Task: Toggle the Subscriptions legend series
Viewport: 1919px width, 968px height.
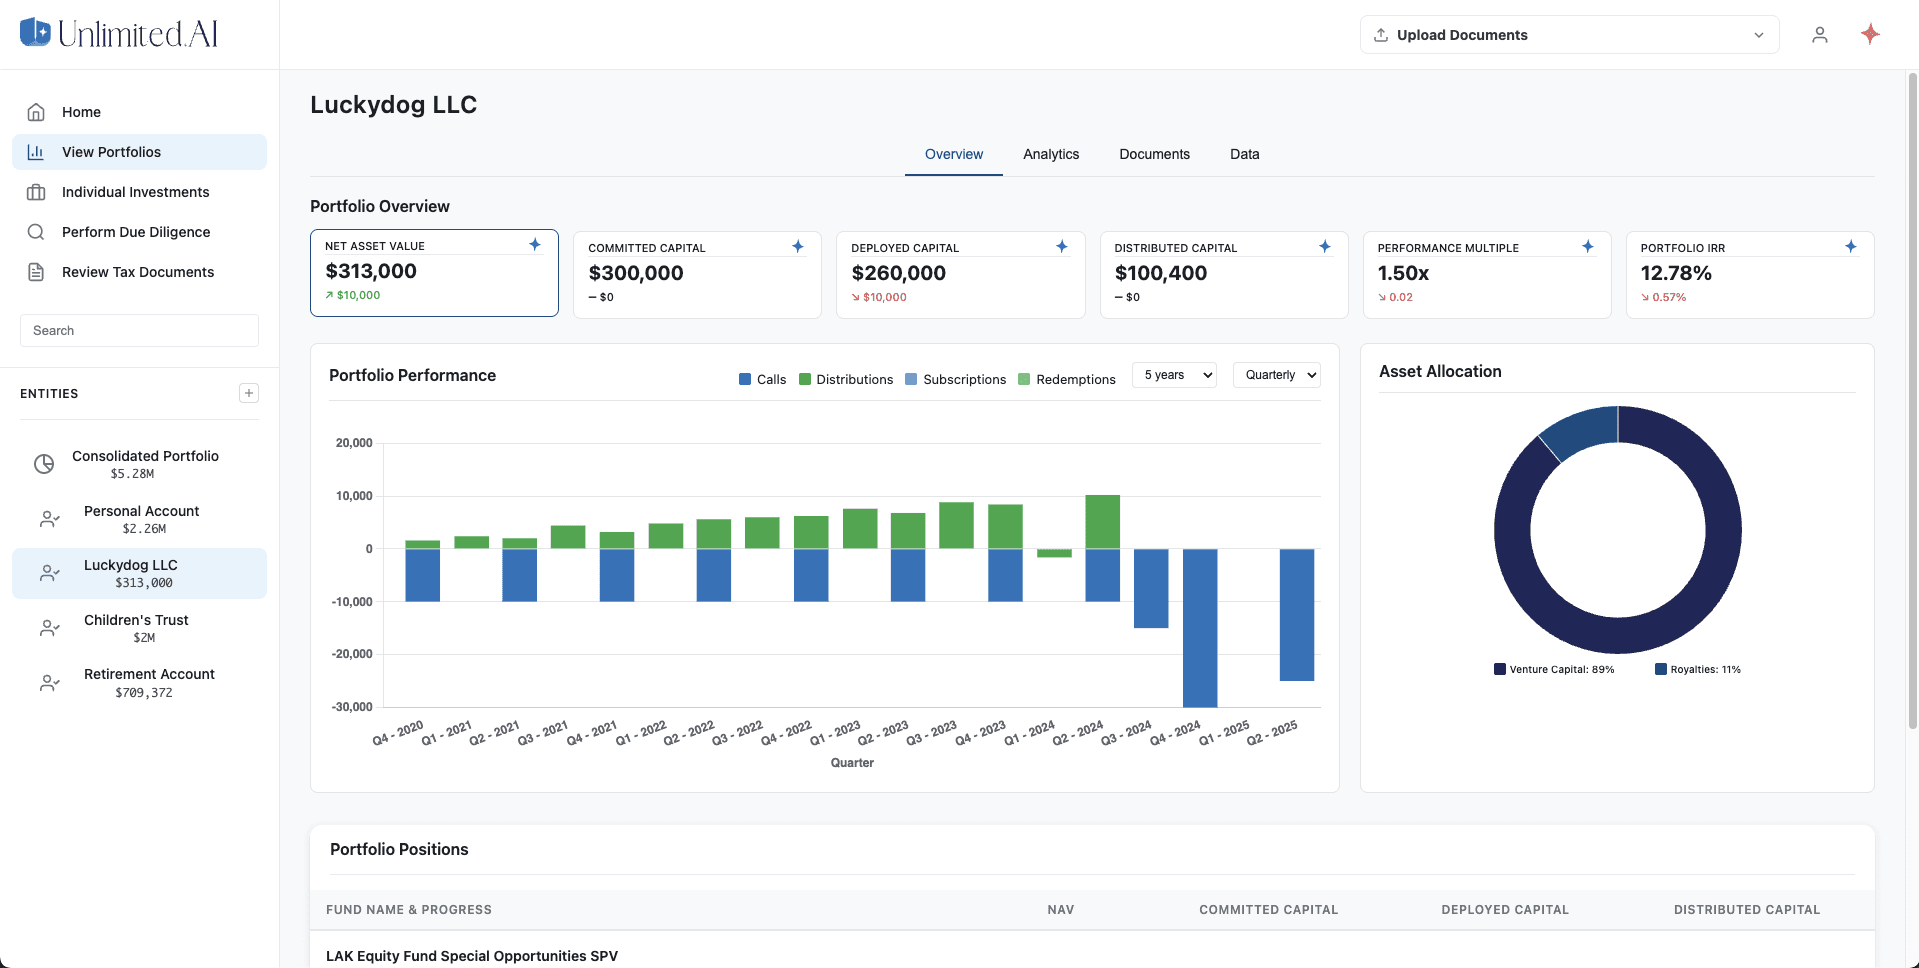Action: pos(955,379)
